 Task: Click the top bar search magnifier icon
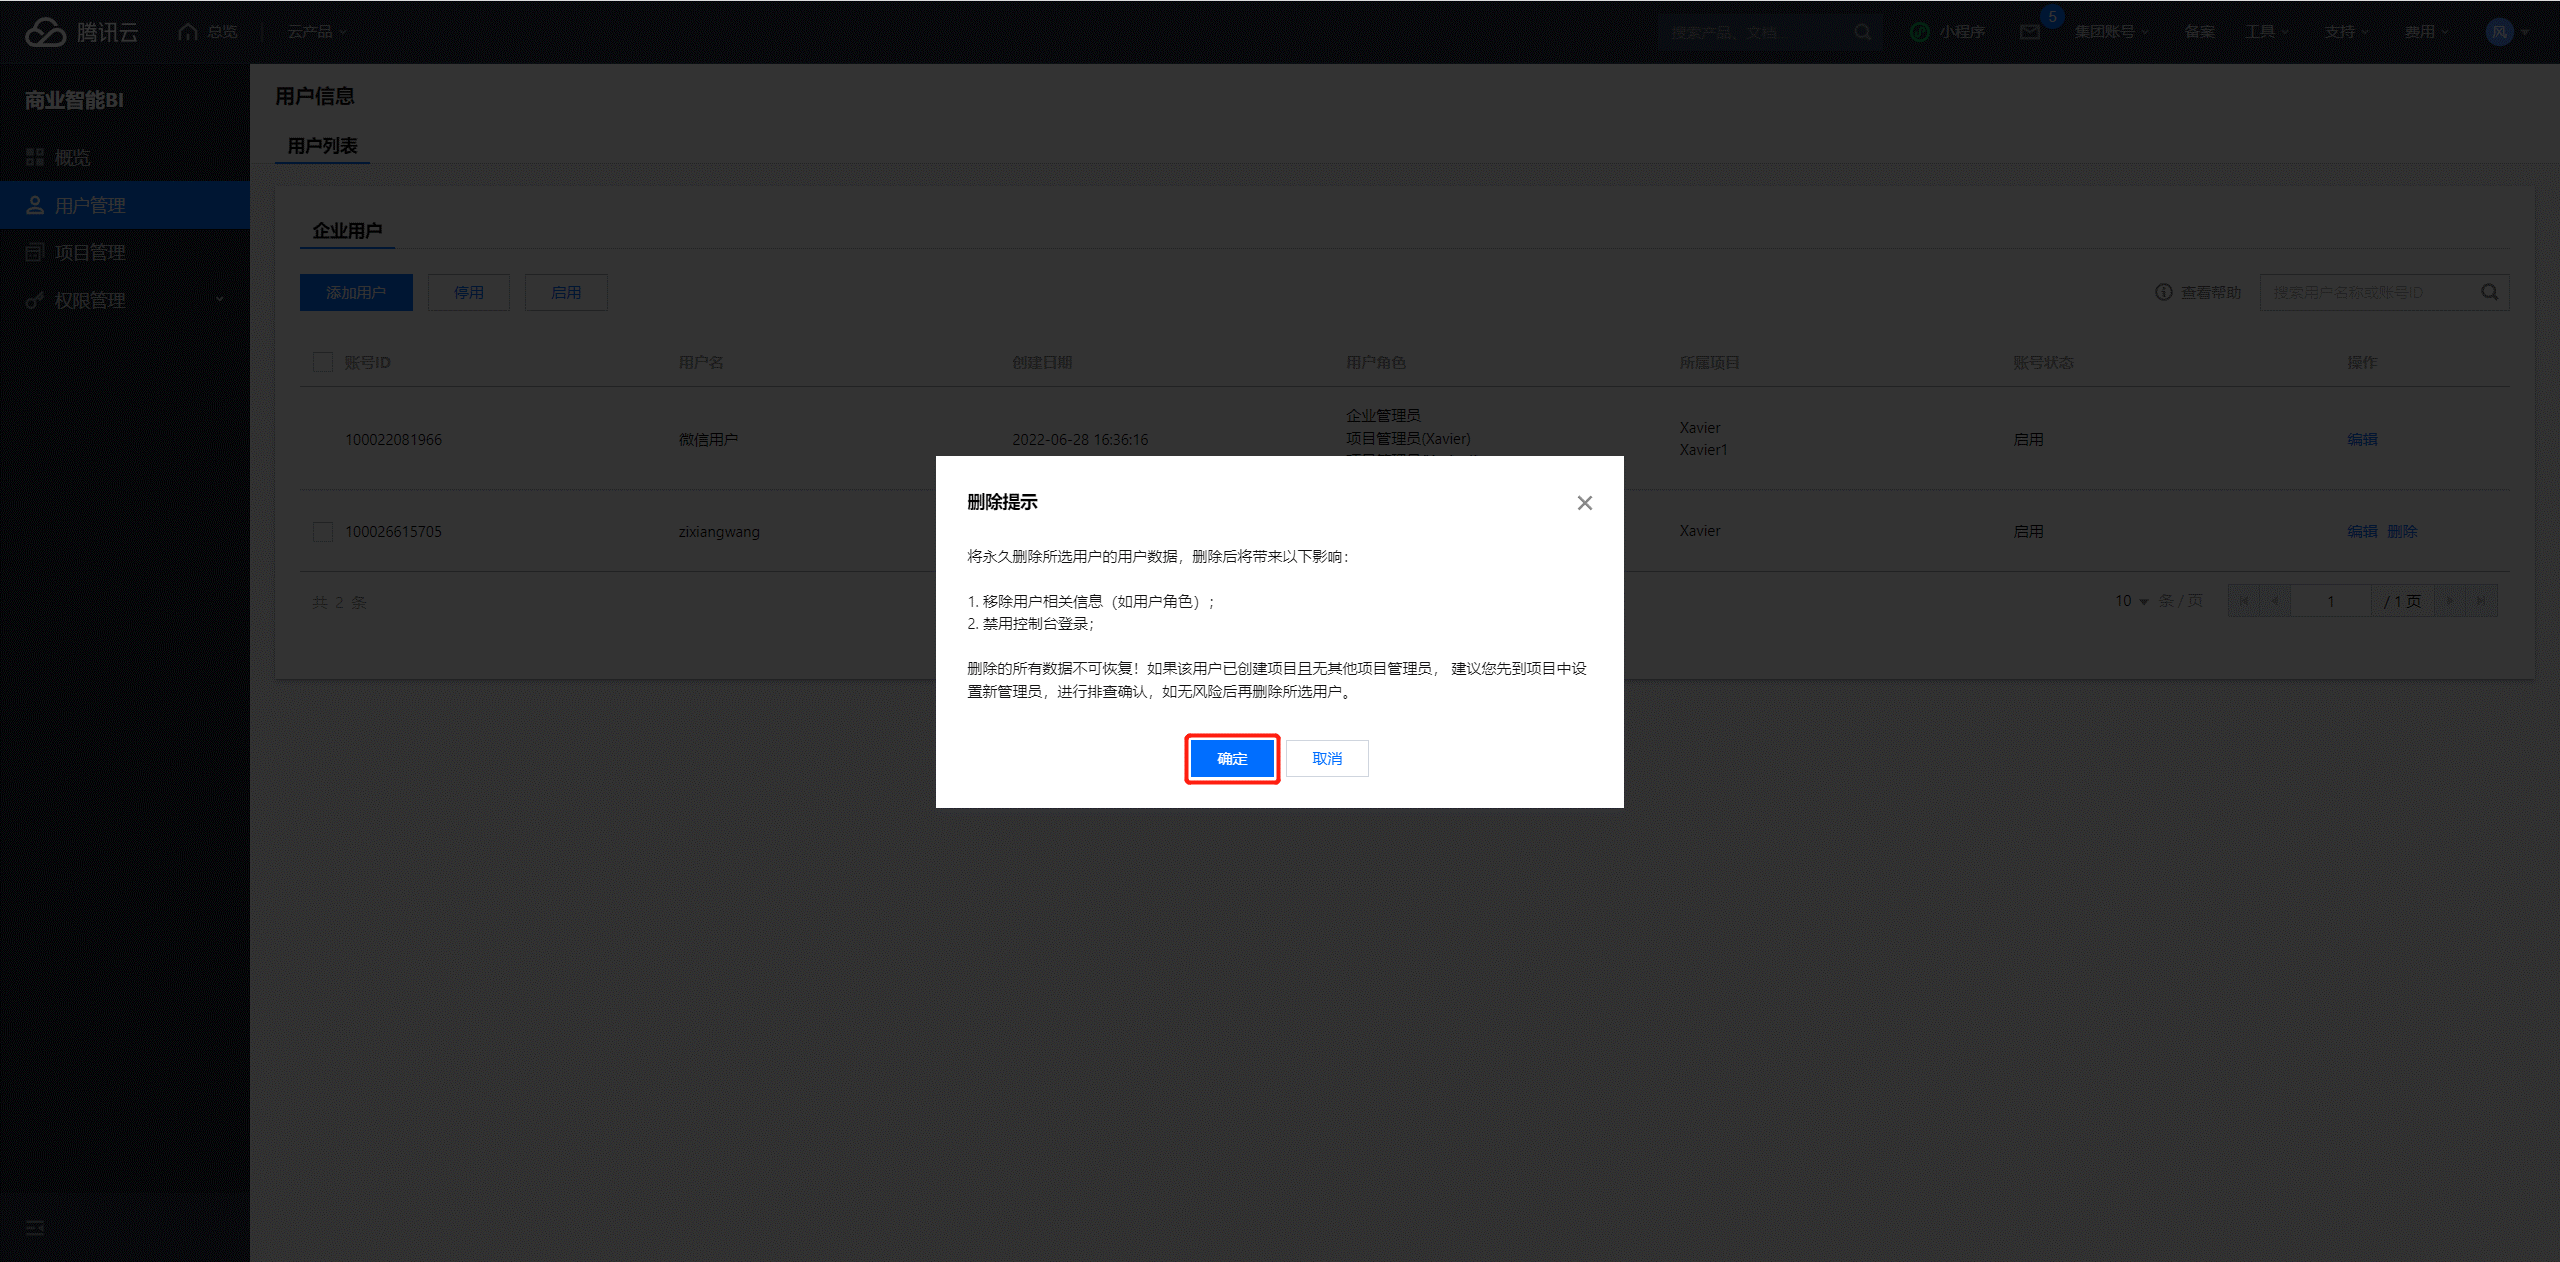tap(1862, 32)
